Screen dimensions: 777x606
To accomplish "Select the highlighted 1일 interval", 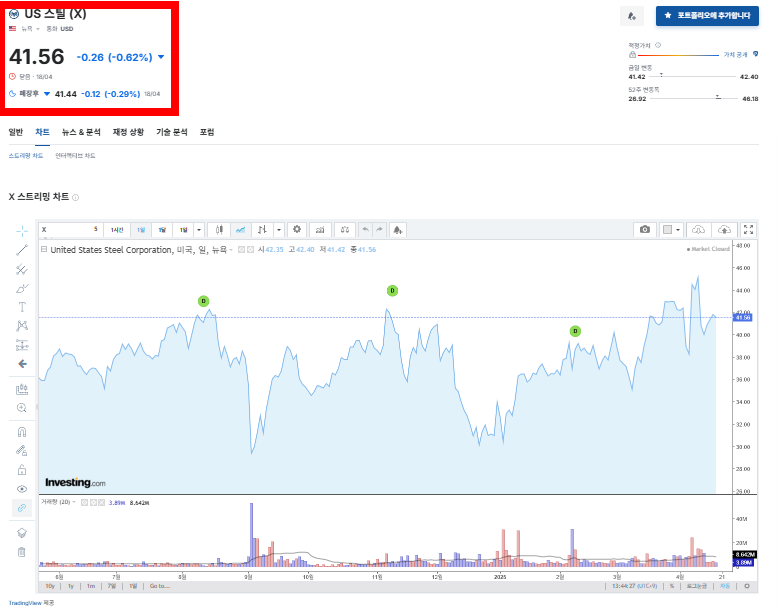I will (141, 229).
